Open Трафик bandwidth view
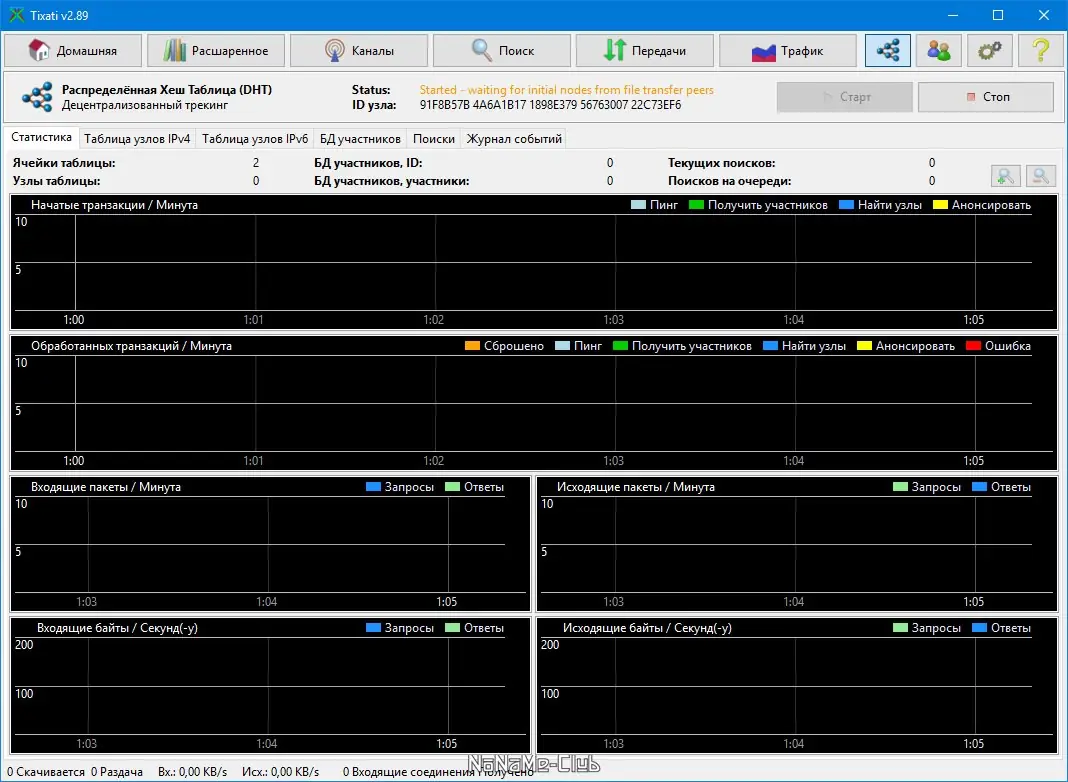1068x782 pixels. coord(788,50)
